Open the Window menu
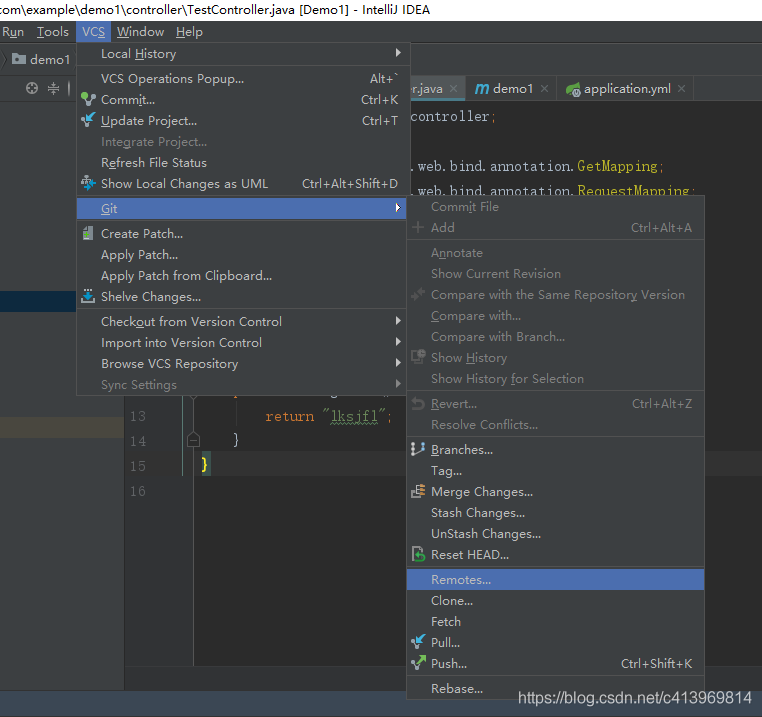Screen dimensions: 762x717 click(140, 32)
